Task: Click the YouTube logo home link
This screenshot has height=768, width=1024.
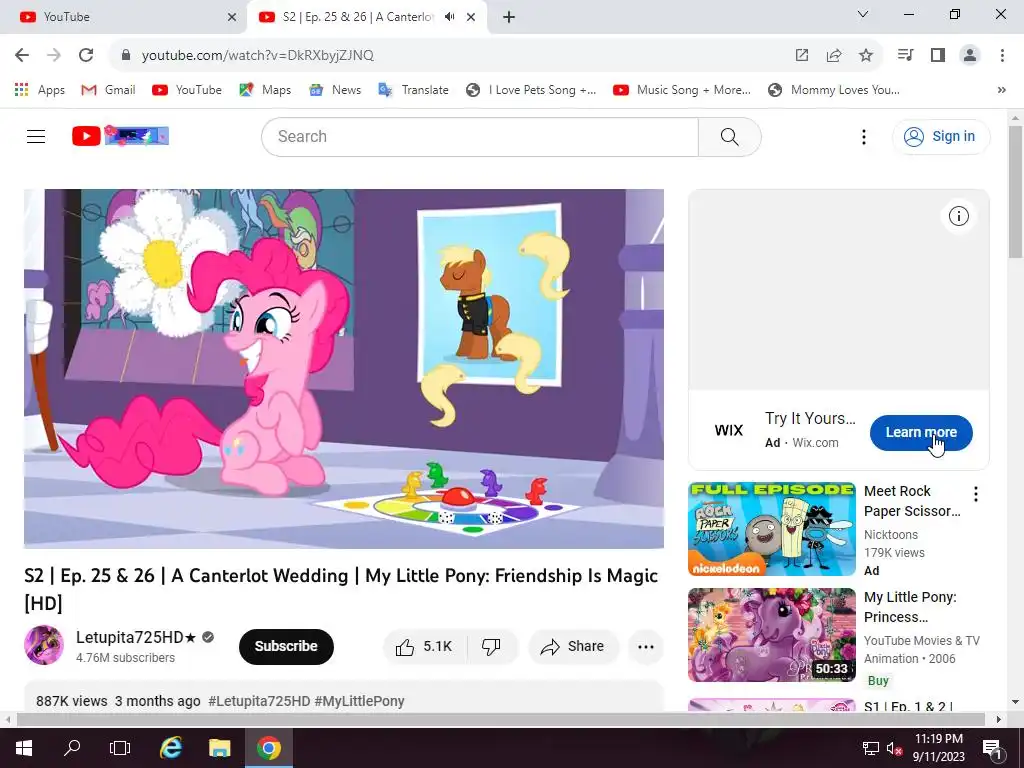Action: point(120,136)
